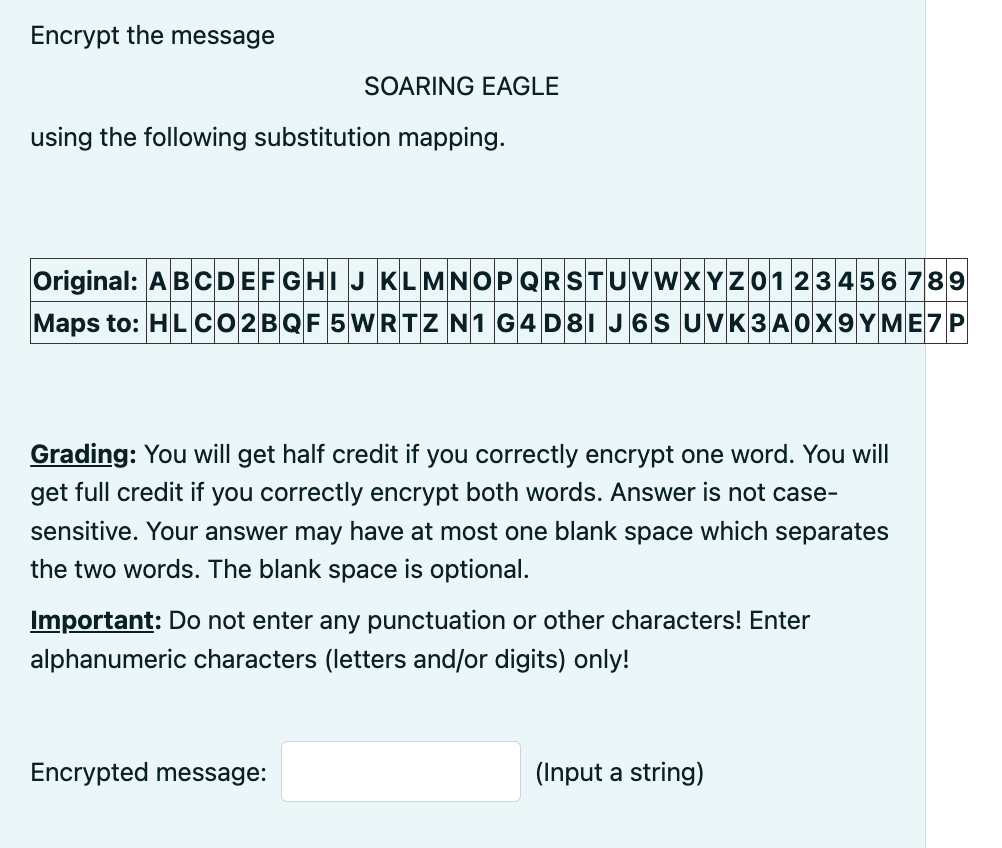Click the underlined Important heading
Viewport: 1002px width, 848px height.
91,620
